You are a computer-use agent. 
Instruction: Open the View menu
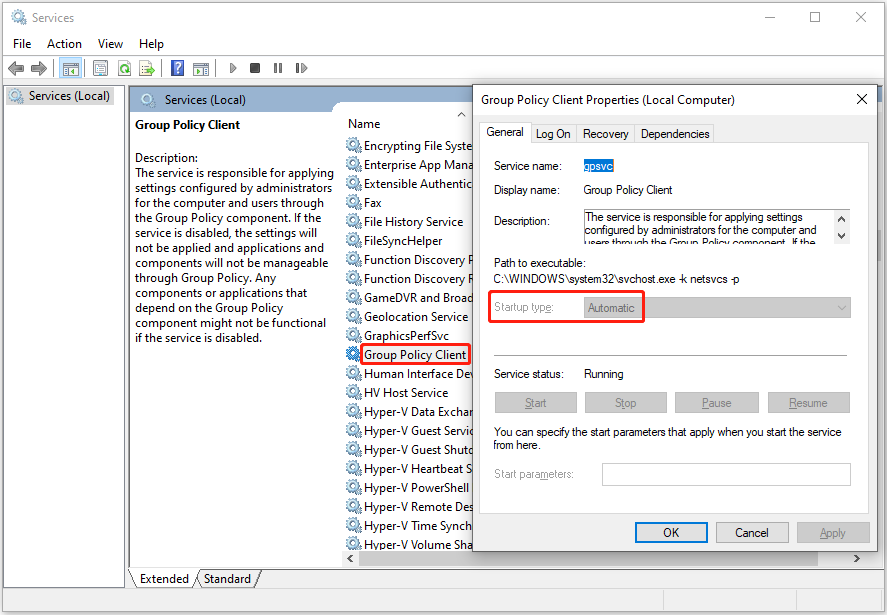[110, 44]
